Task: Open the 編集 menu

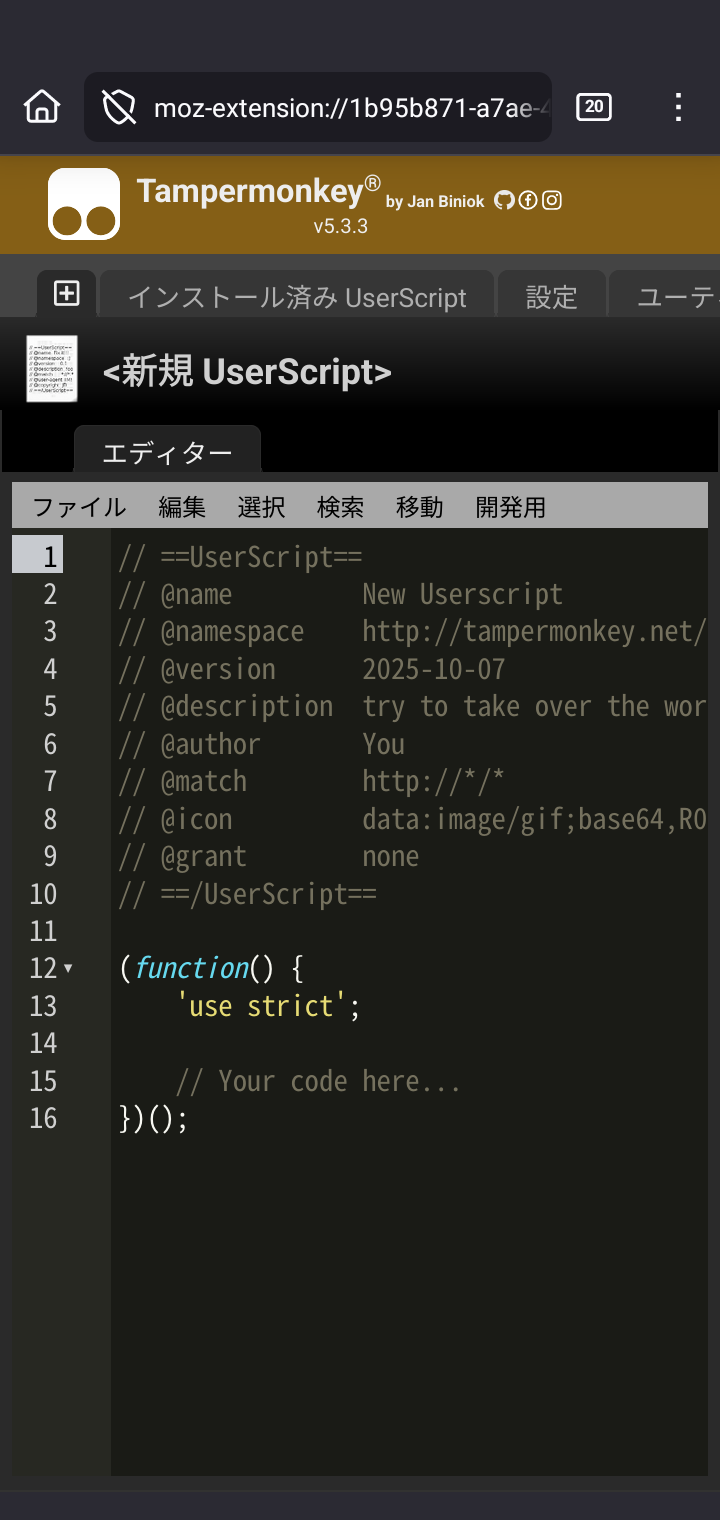Action: [x=182, y=507]
